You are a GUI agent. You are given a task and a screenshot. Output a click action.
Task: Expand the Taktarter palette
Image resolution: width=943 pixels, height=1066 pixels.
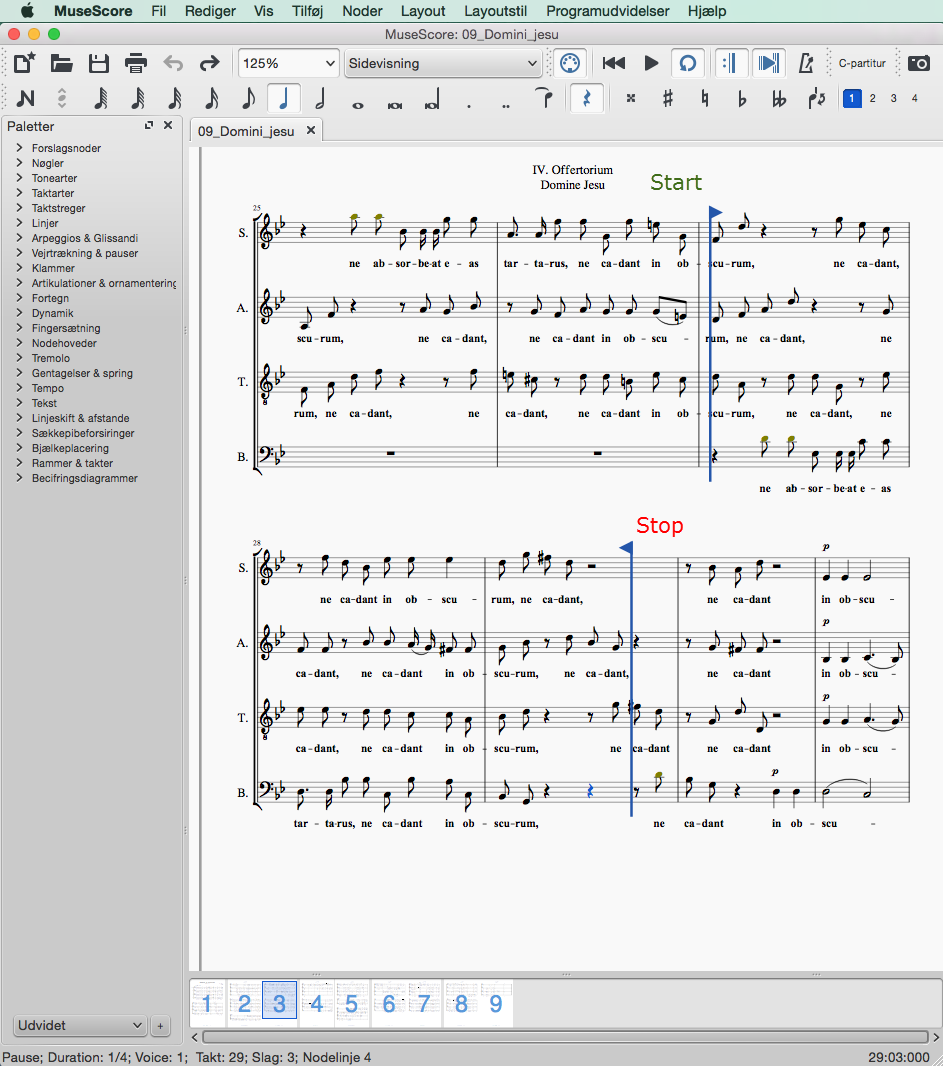[x=20, y=193]
